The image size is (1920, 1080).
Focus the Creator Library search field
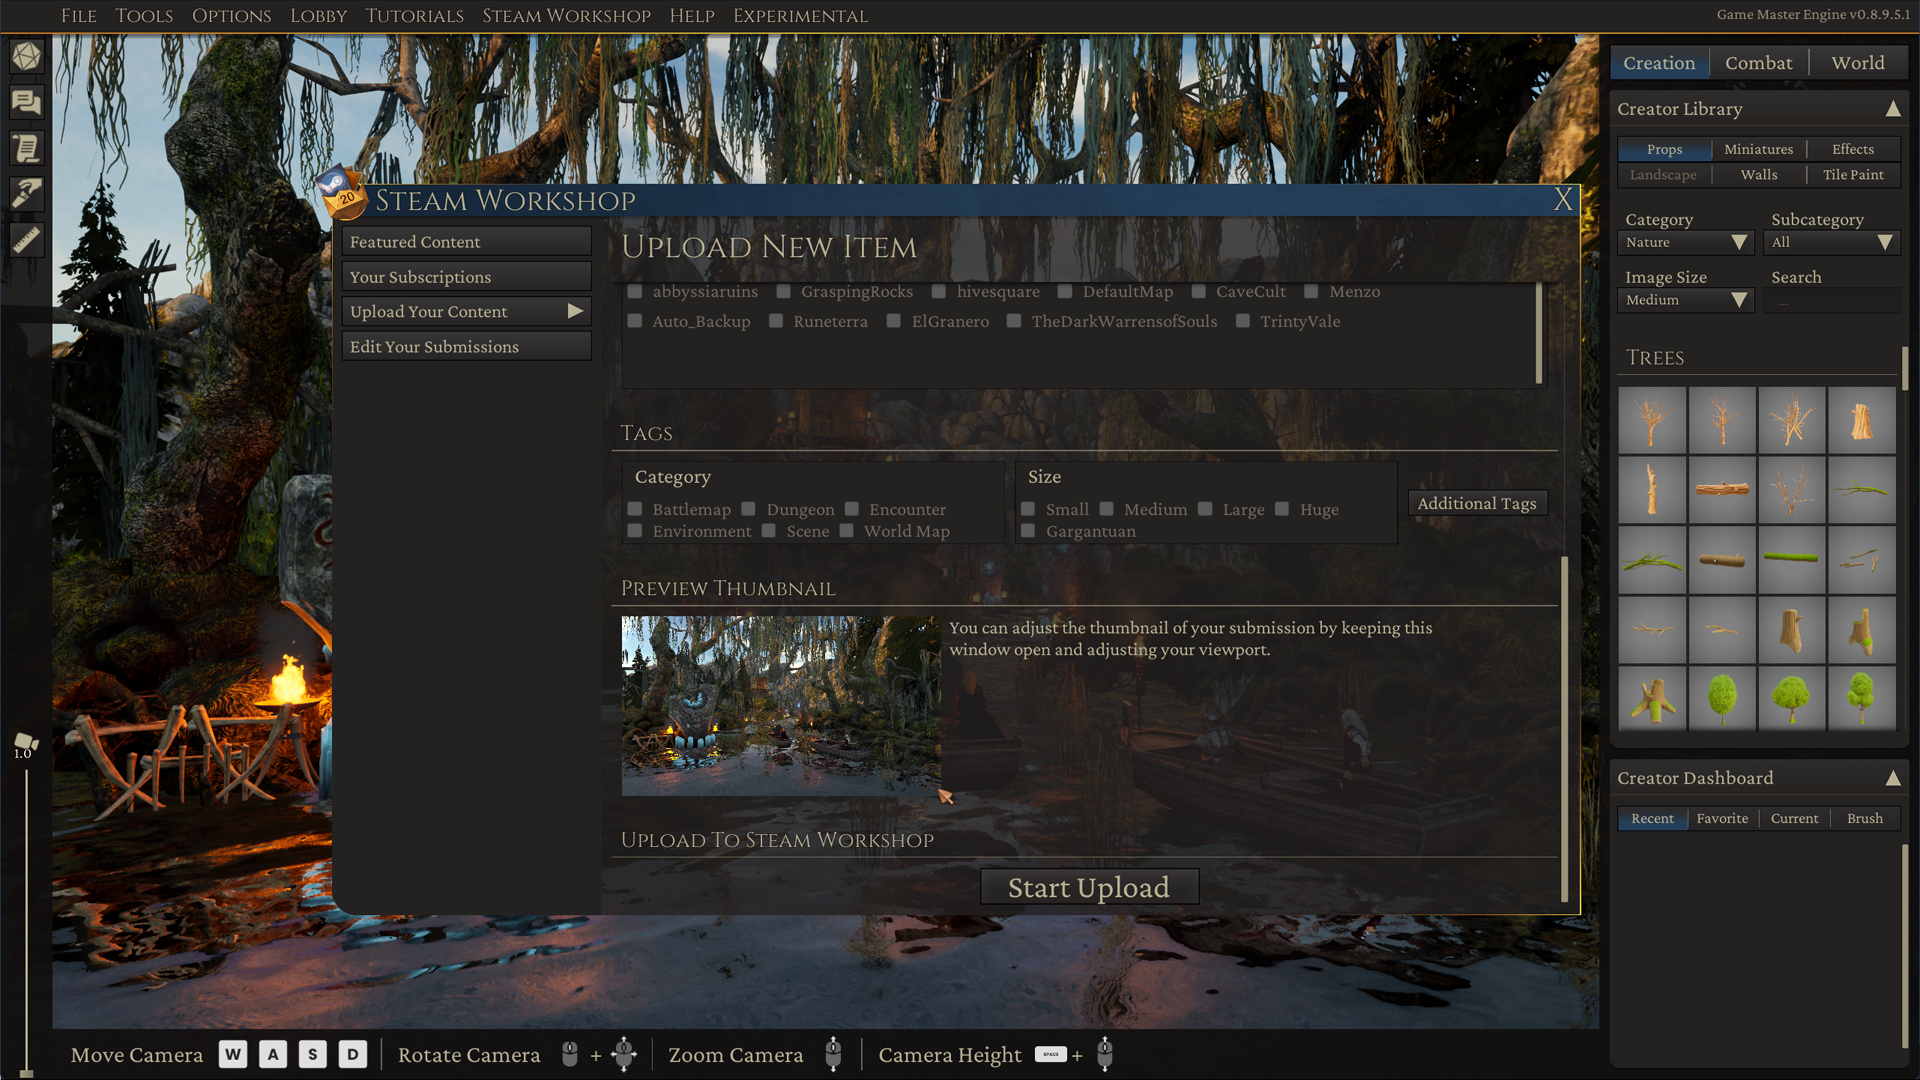point(1832,300)
